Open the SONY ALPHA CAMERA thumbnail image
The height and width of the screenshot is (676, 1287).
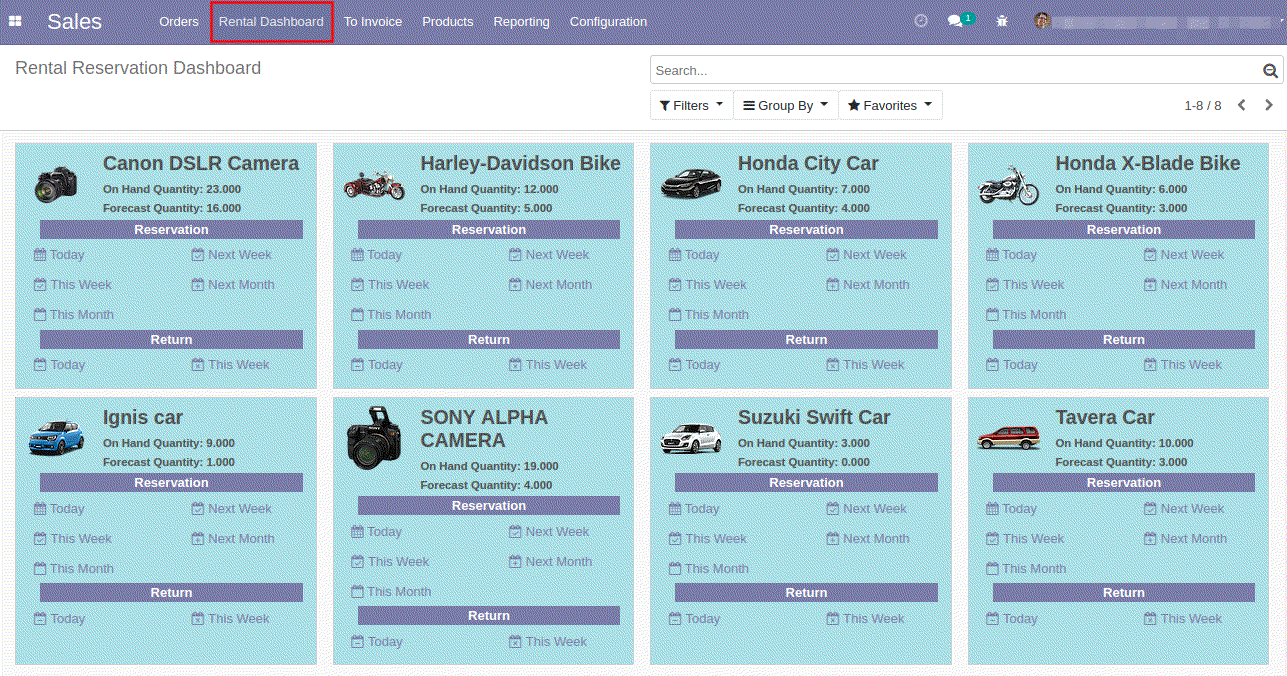374,438
